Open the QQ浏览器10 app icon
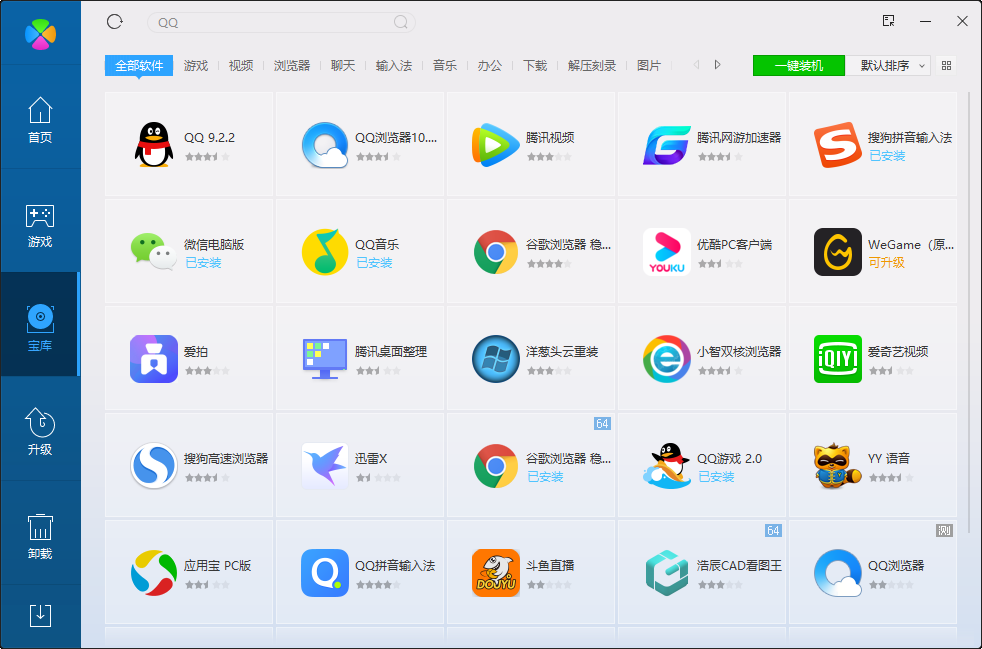 [x=324, y=145]
